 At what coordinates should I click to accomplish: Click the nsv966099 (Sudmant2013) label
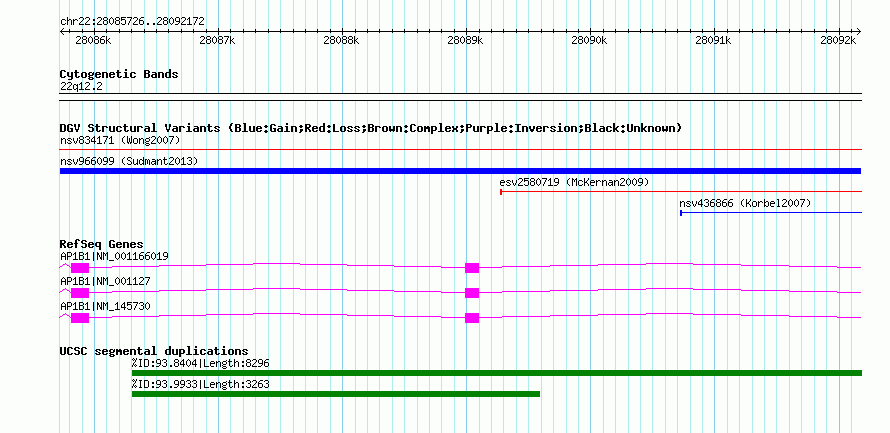(x=129, y=162)
